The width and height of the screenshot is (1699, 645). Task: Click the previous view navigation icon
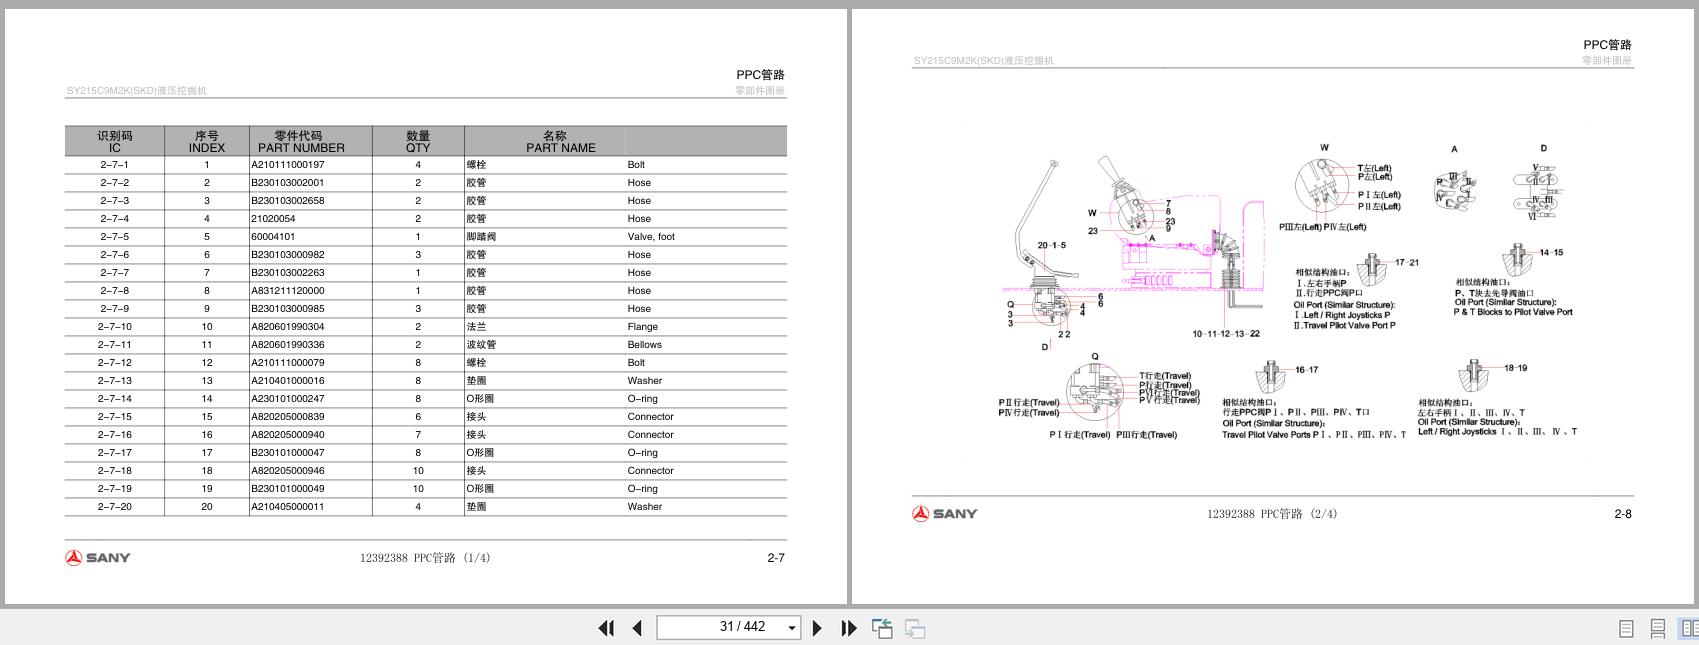coord(882,628)
